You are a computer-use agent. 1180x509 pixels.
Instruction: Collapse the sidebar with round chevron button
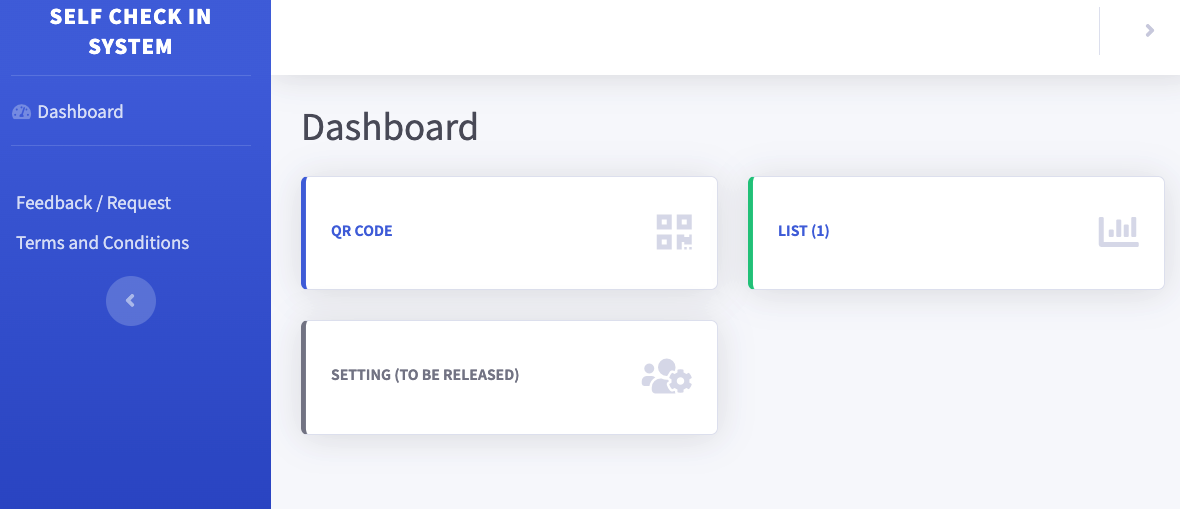coord(131,301)
